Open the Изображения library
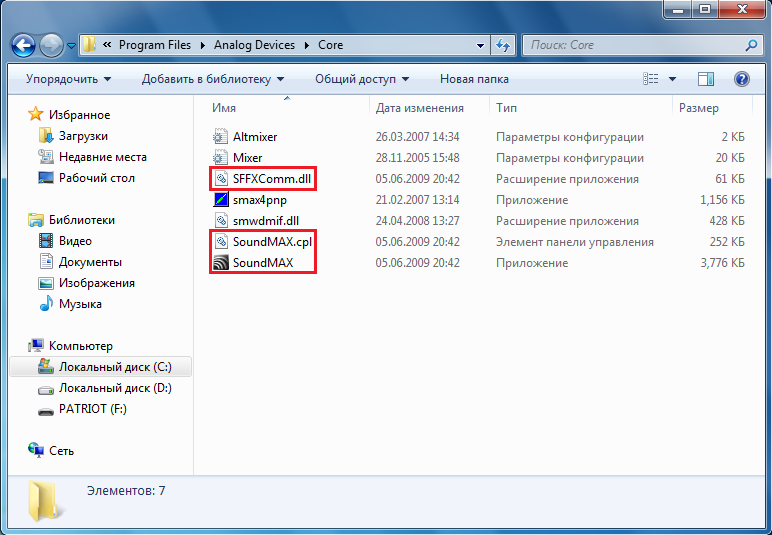 (x=97, y=283)
